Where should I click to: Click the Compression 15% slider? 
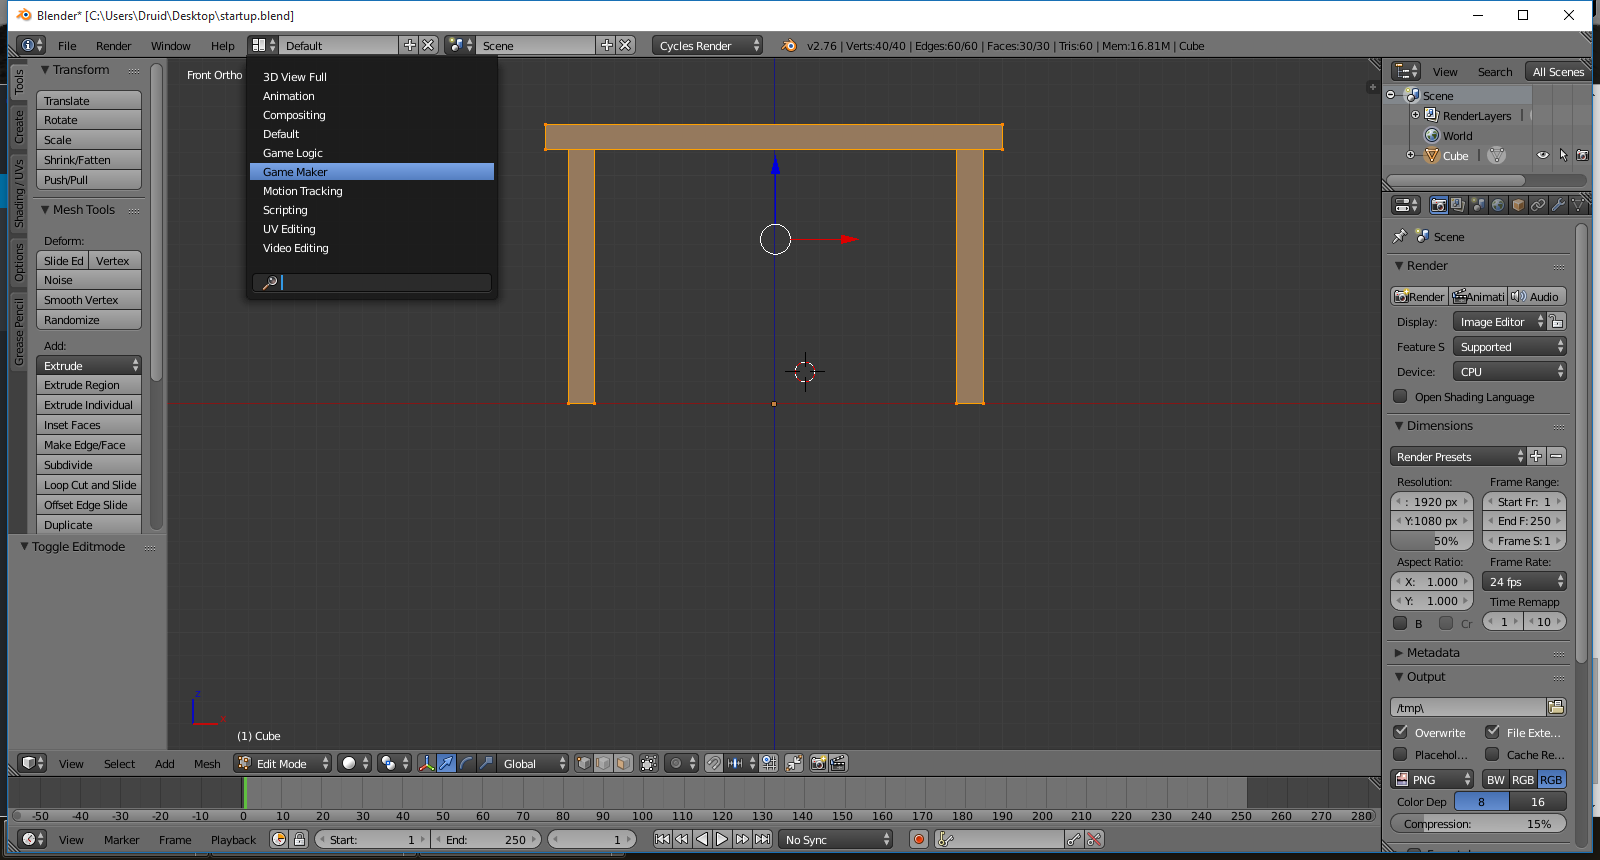click(x=1478, y=824)
